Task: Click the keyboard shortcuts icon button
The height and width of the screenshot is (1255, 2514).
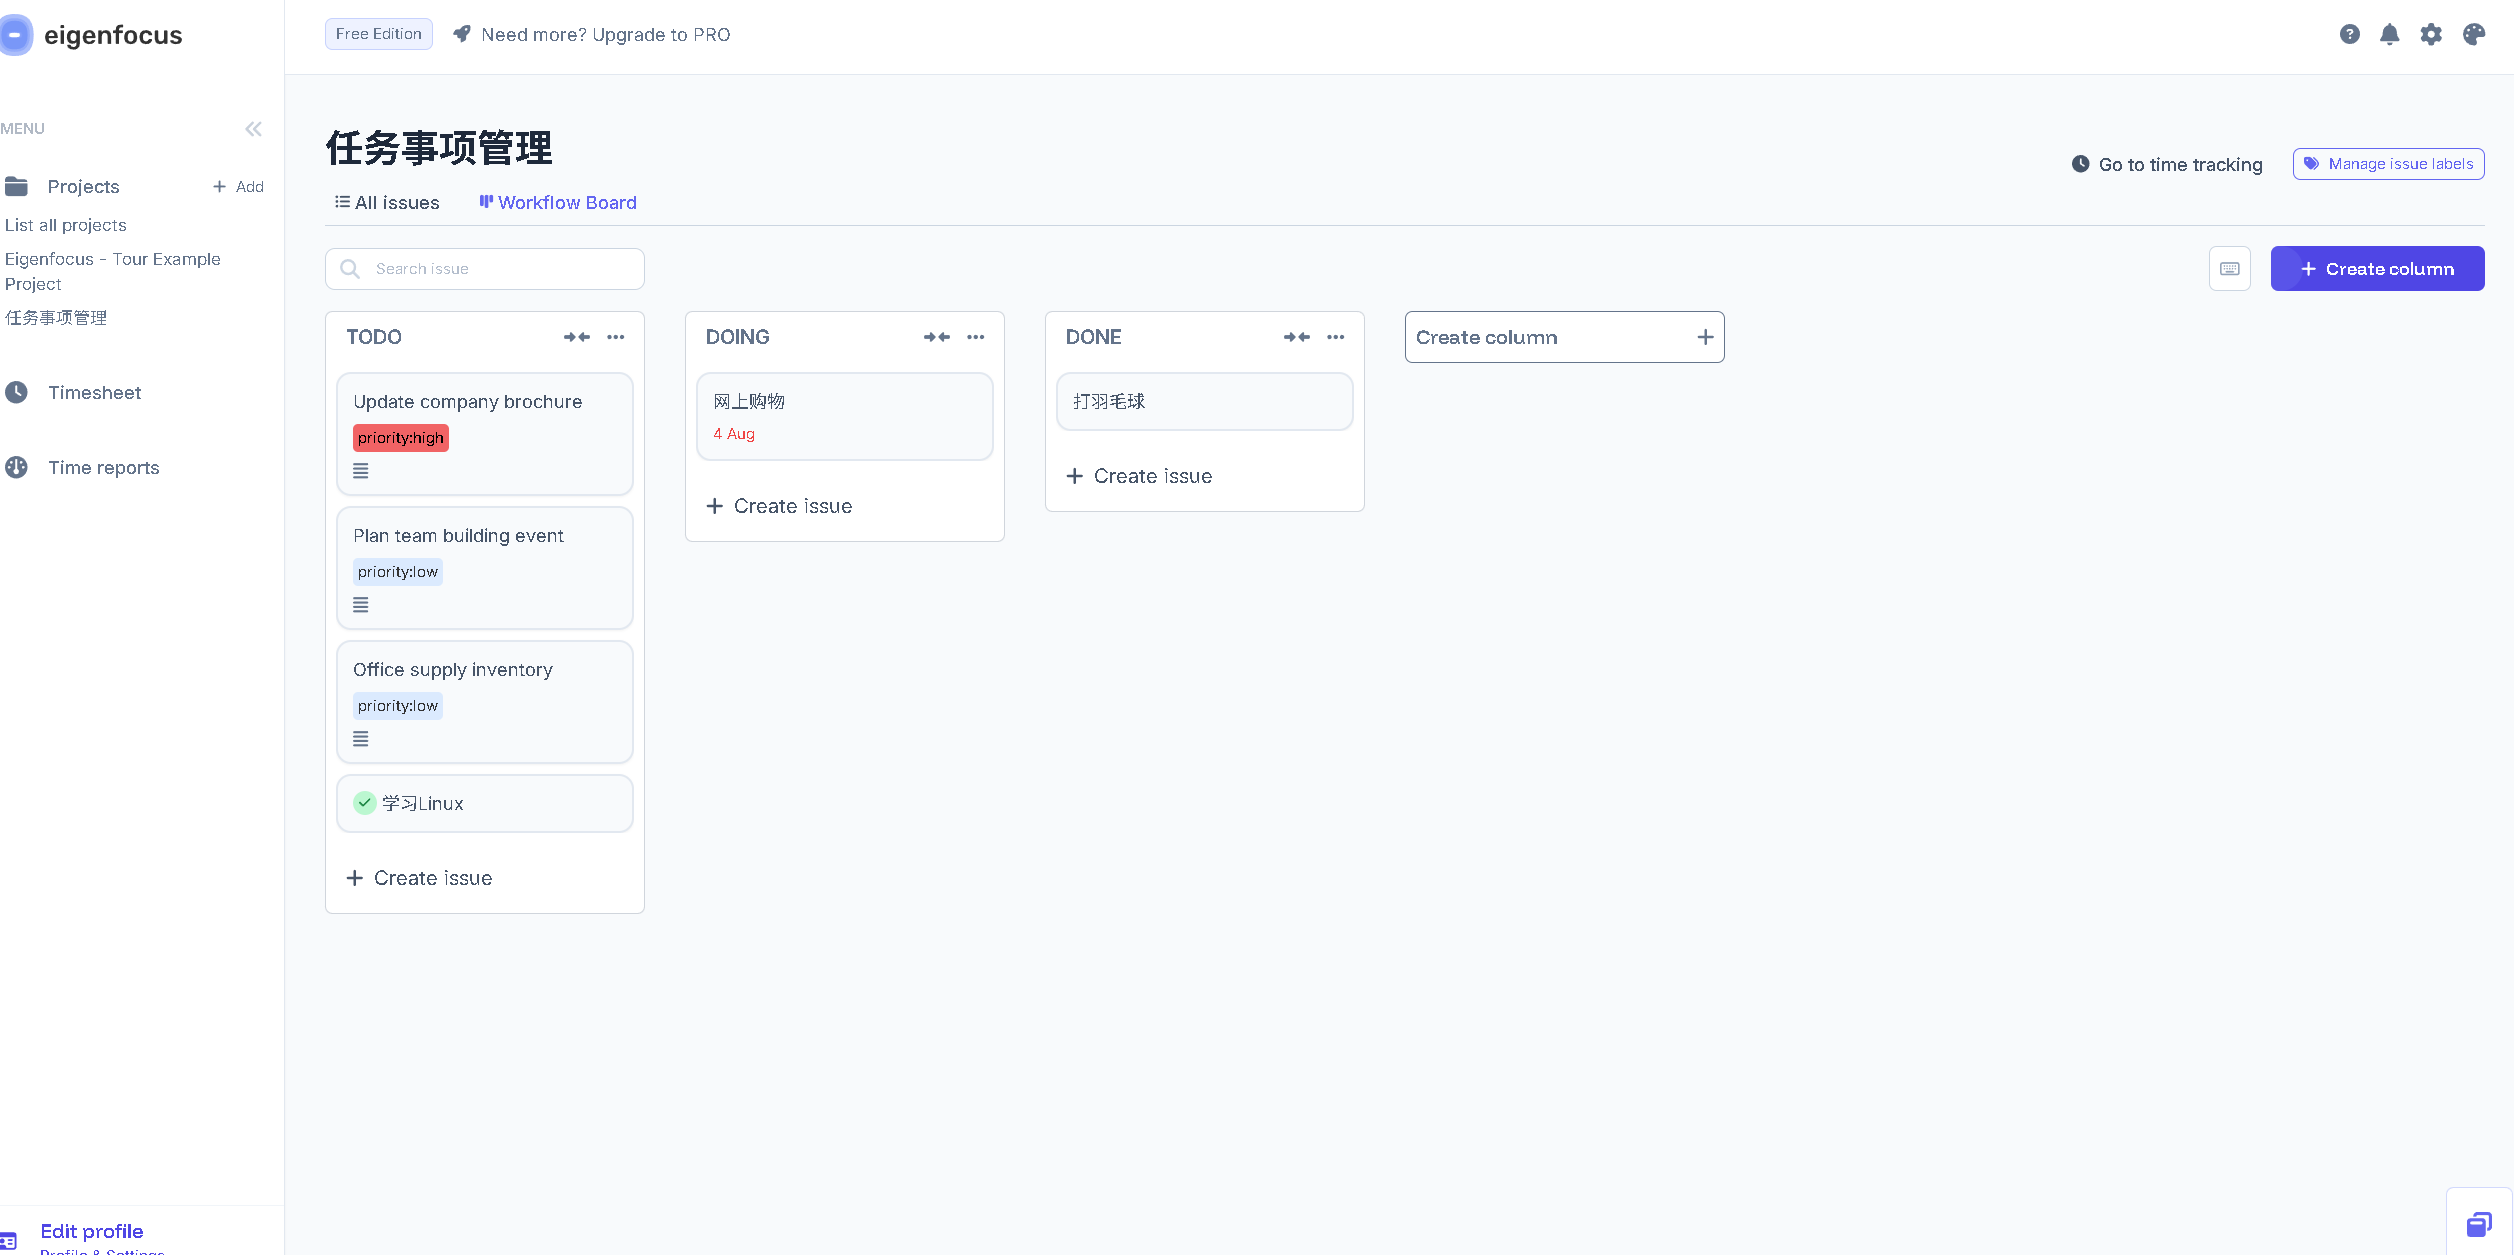Action: [2229, 269]
